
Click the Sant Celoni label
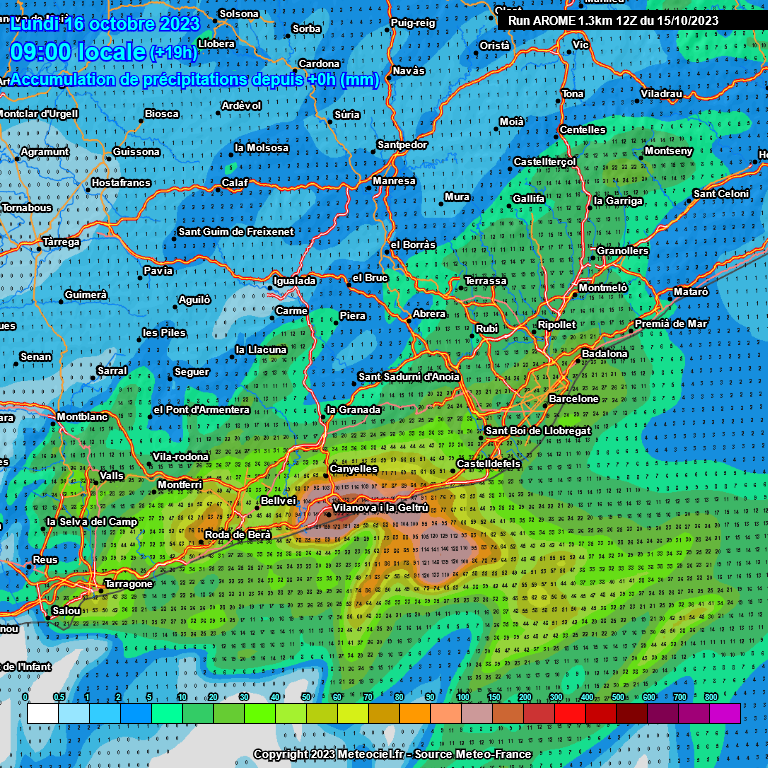[x=721, y=194]
